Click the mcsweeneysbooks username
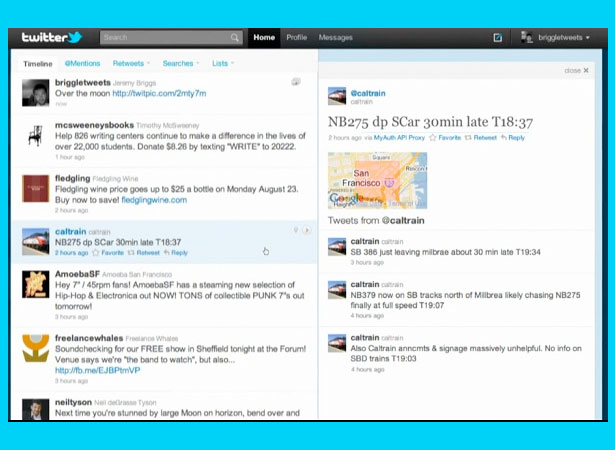 [x=95, y=125]
